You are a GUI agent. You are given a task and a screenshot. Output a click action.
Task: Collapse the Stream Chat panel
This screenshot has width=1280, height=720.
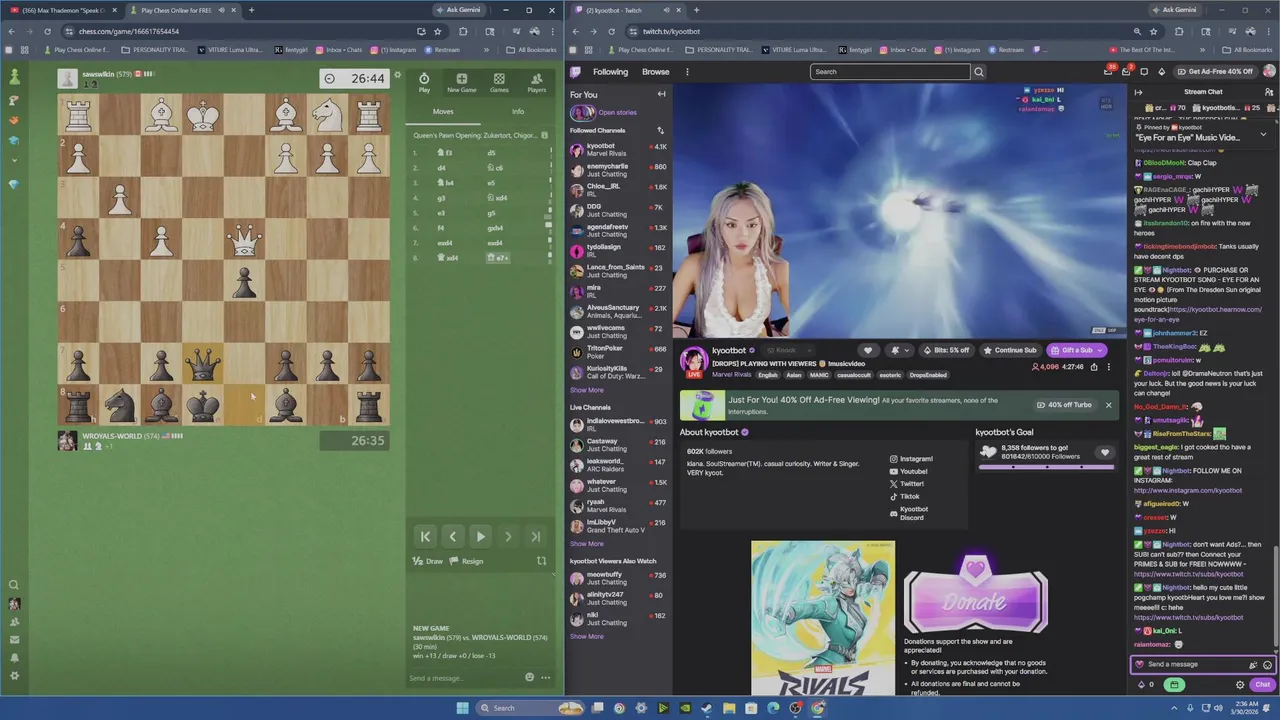click(x=1139, y=91)
